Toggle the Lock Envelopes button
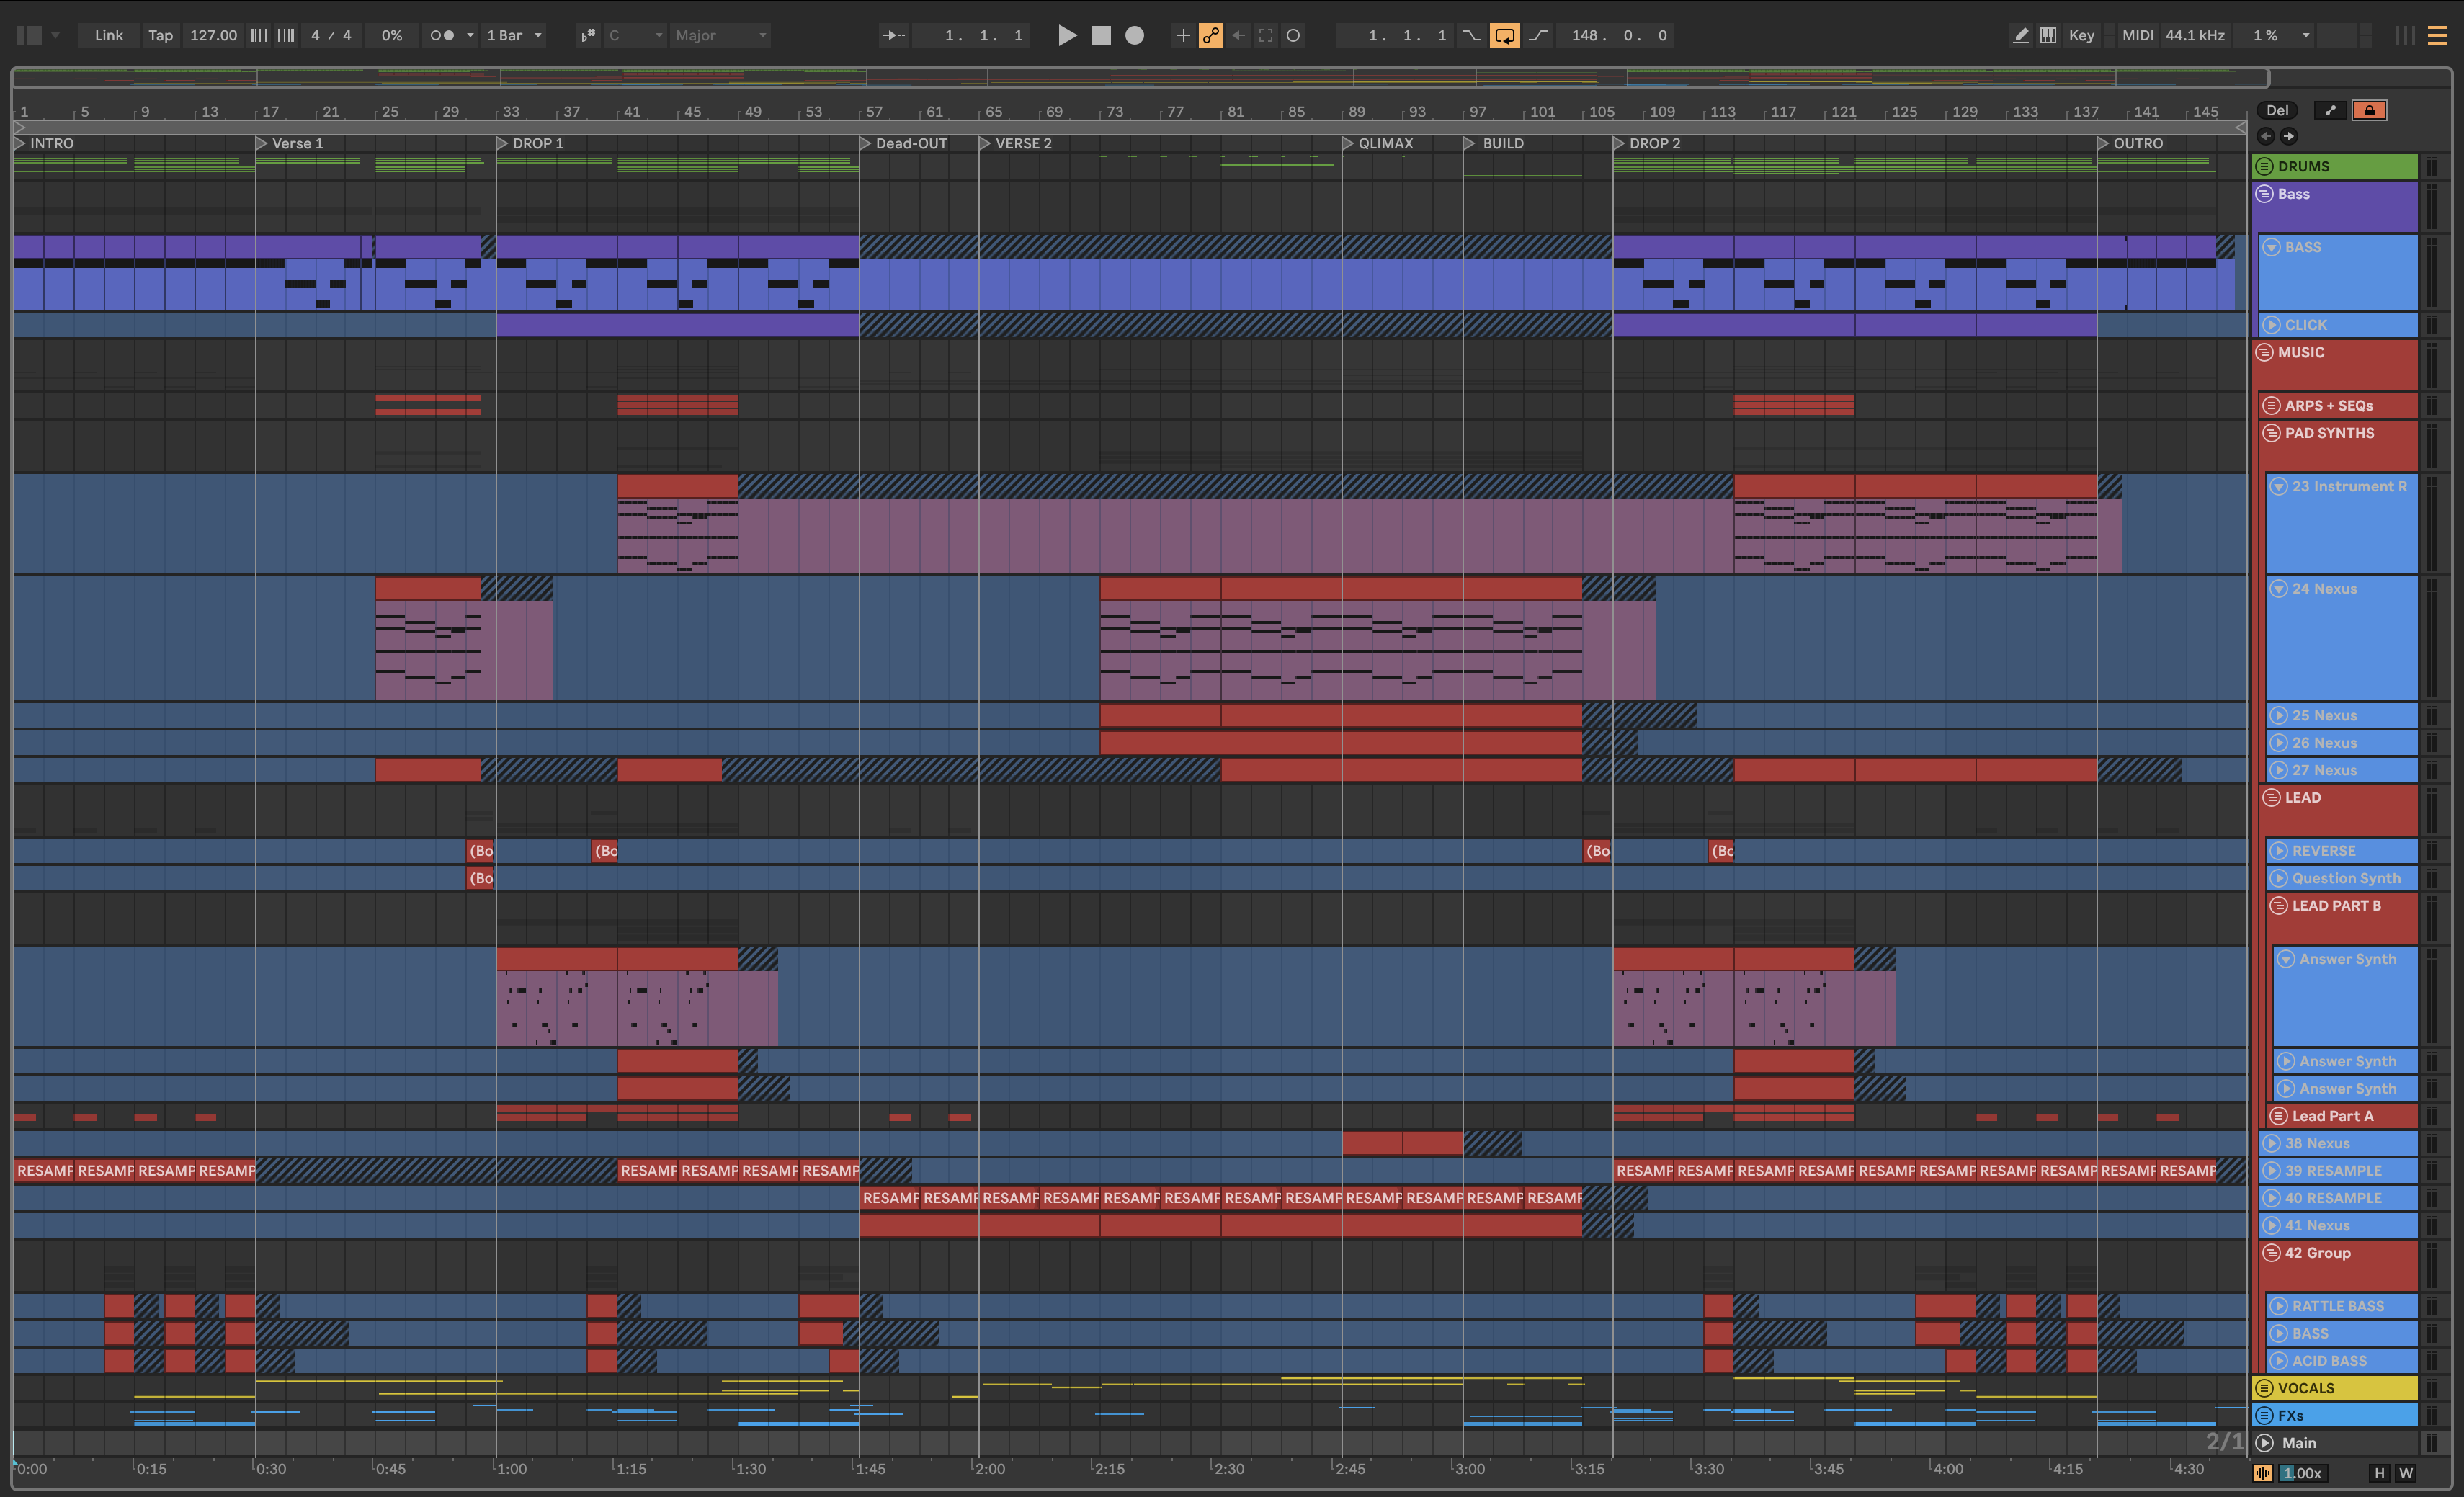This screenshot has width=2464, height=1497. coord(2369,110)
